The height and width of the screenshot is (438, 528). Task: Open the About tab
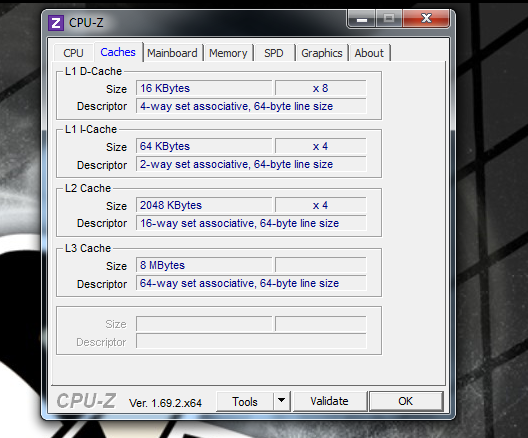pyautogui.click(x=369, y=53)
